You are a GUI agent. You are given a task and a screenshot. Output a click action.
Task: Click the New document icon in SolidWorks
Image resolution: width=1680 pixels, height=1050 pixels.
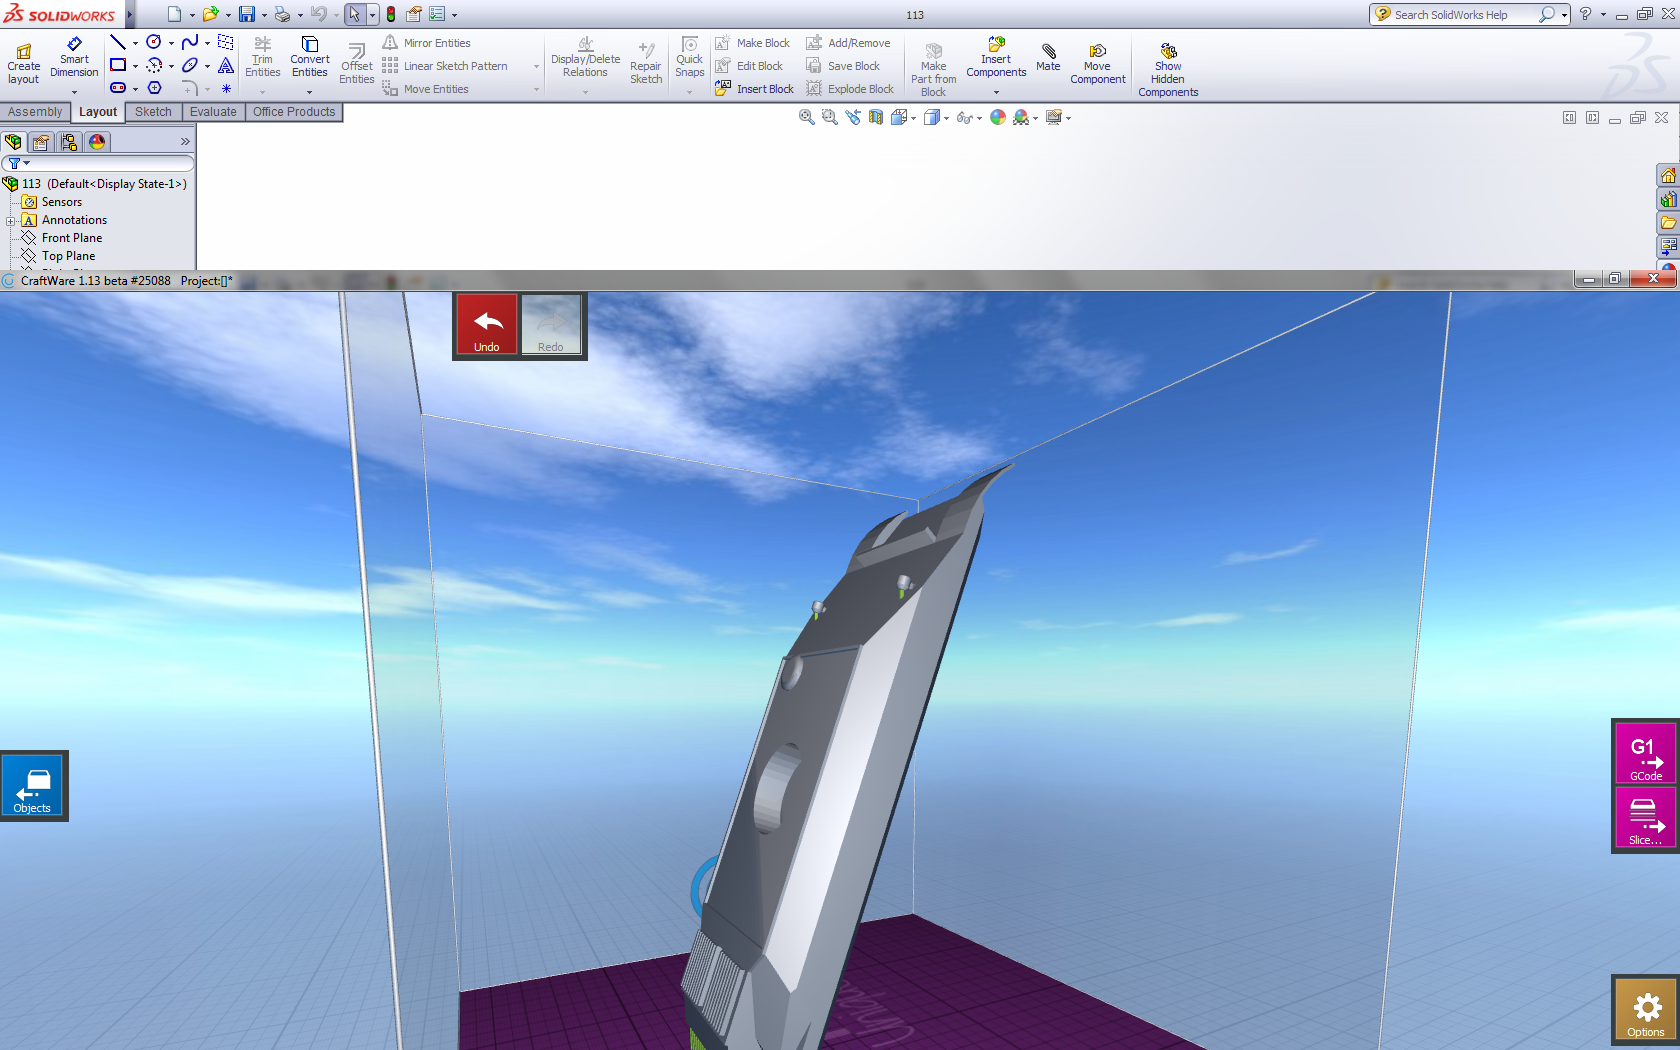pos(174,14)
